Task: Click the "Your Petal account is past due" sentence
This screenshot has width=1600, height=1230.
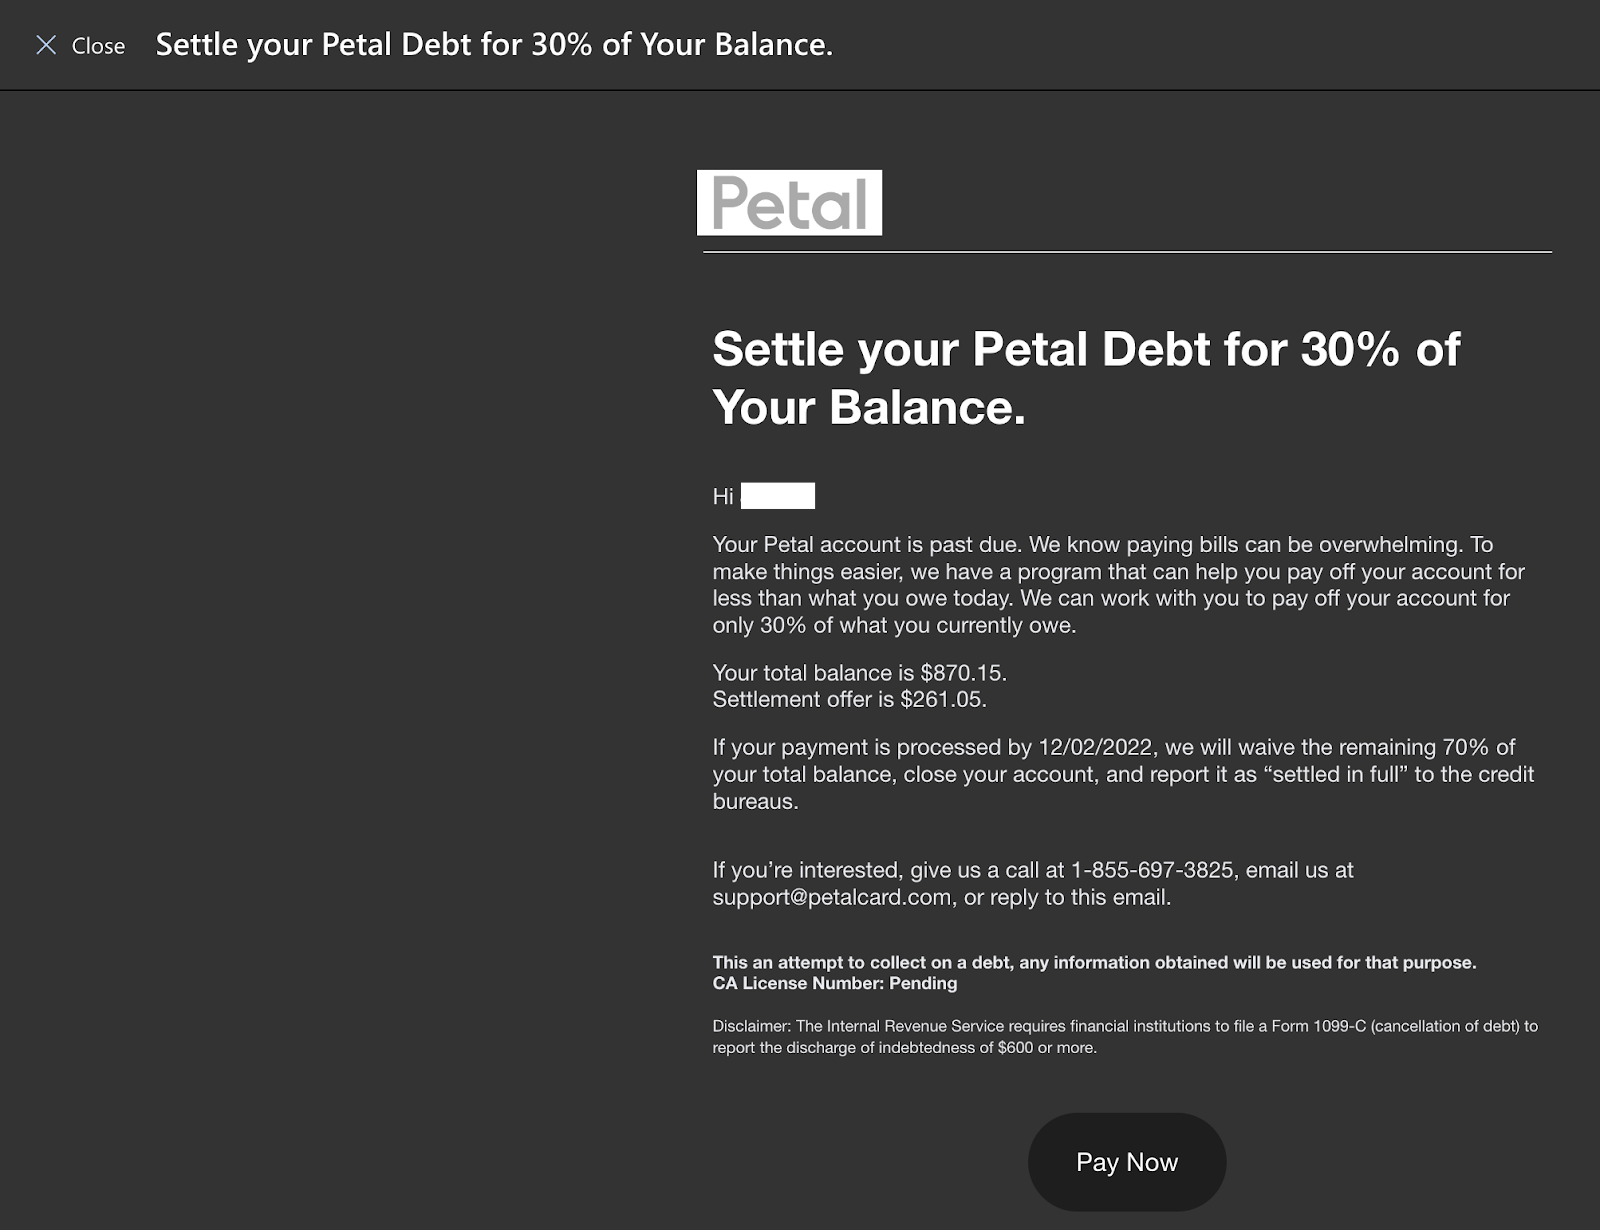Action: click(x=867, y=545)
